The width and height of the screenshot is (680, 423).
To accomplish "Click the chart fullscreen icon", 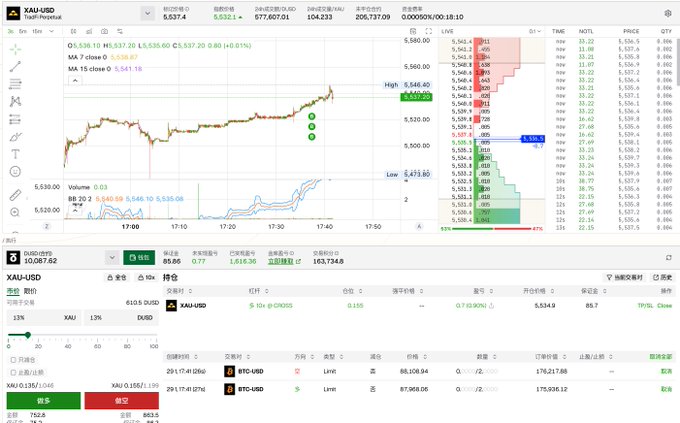I will pos(428,31).
